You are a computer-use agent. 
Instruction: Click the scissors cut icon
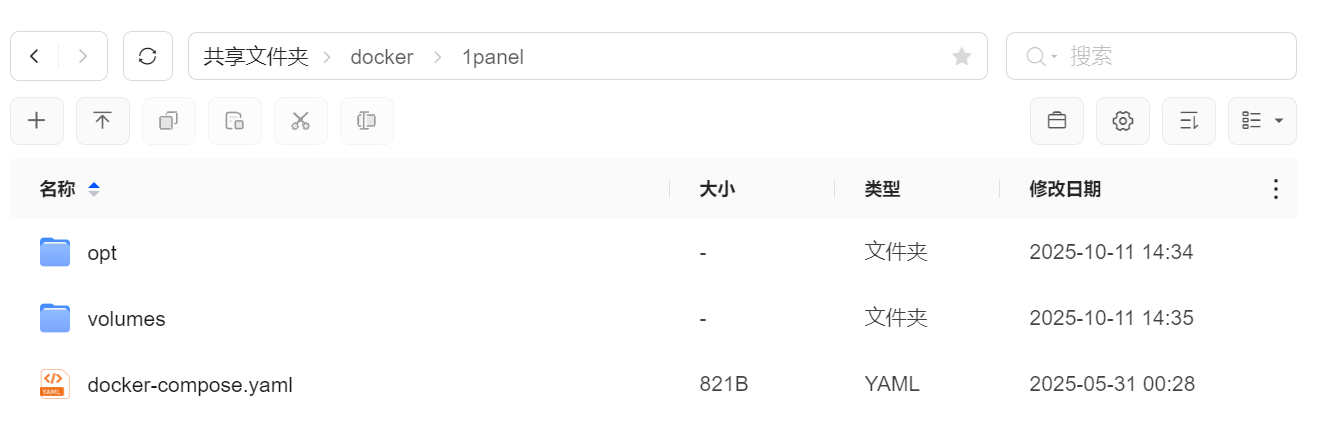(x=301, y=121)
